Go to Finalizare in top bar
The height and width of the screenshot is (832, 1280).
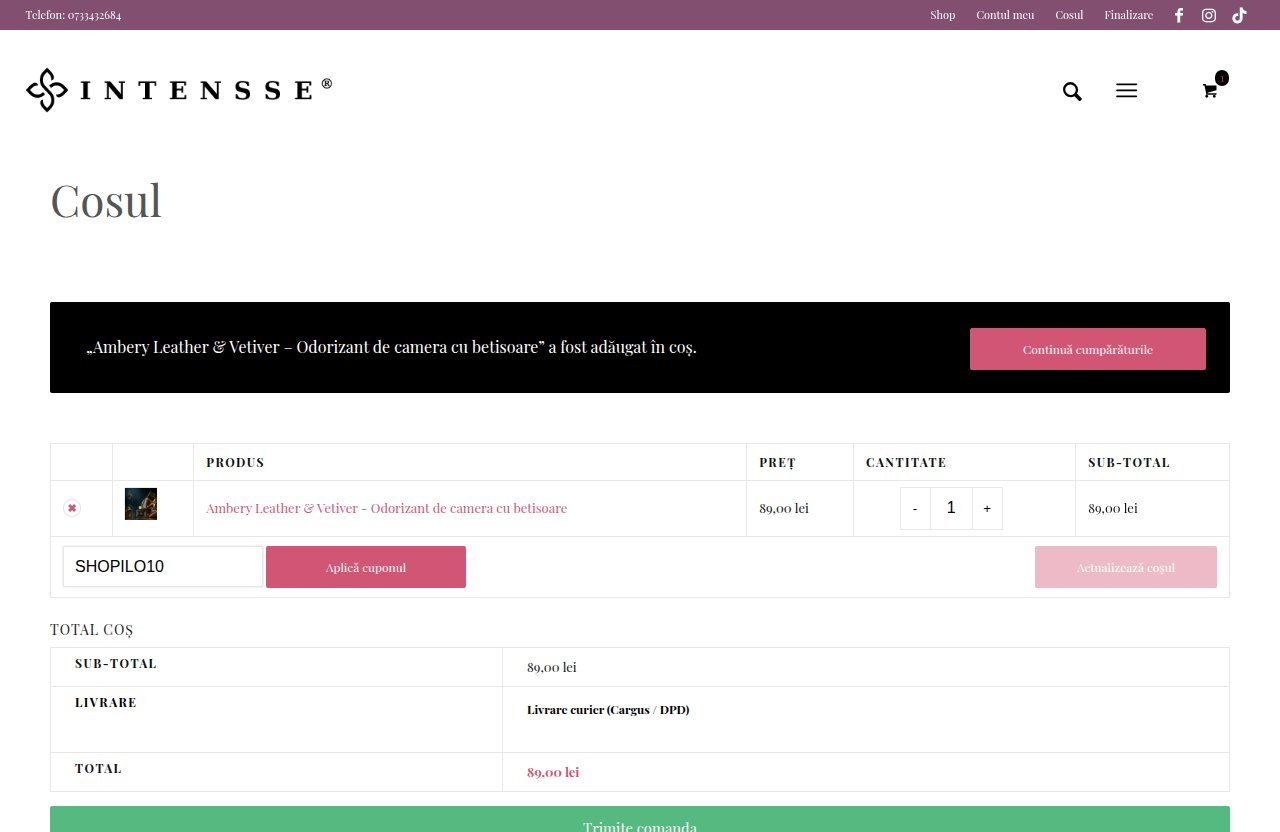(1128, 15)
